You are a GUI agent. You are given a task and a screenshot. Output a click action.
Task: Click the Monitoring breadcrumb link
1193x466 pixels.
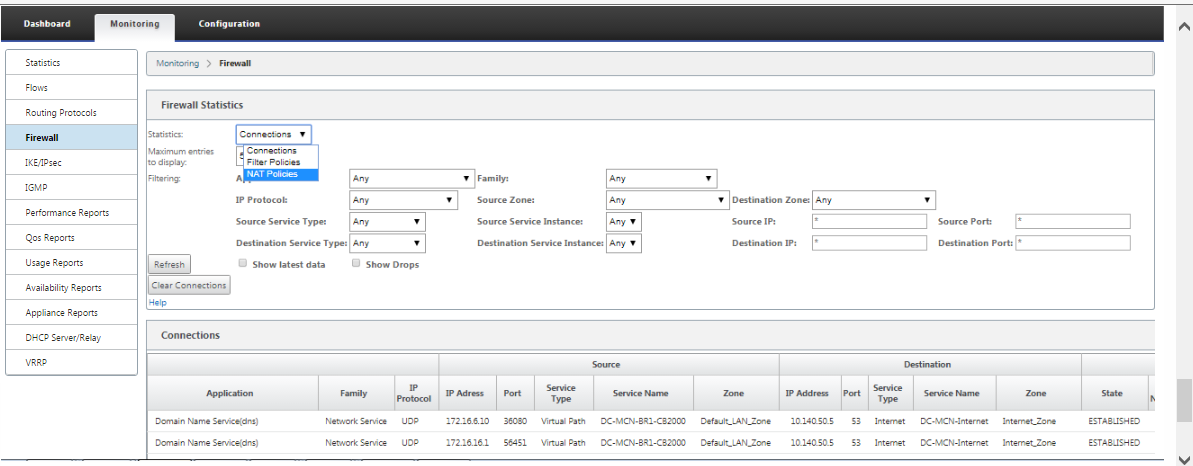pos(177,63)
